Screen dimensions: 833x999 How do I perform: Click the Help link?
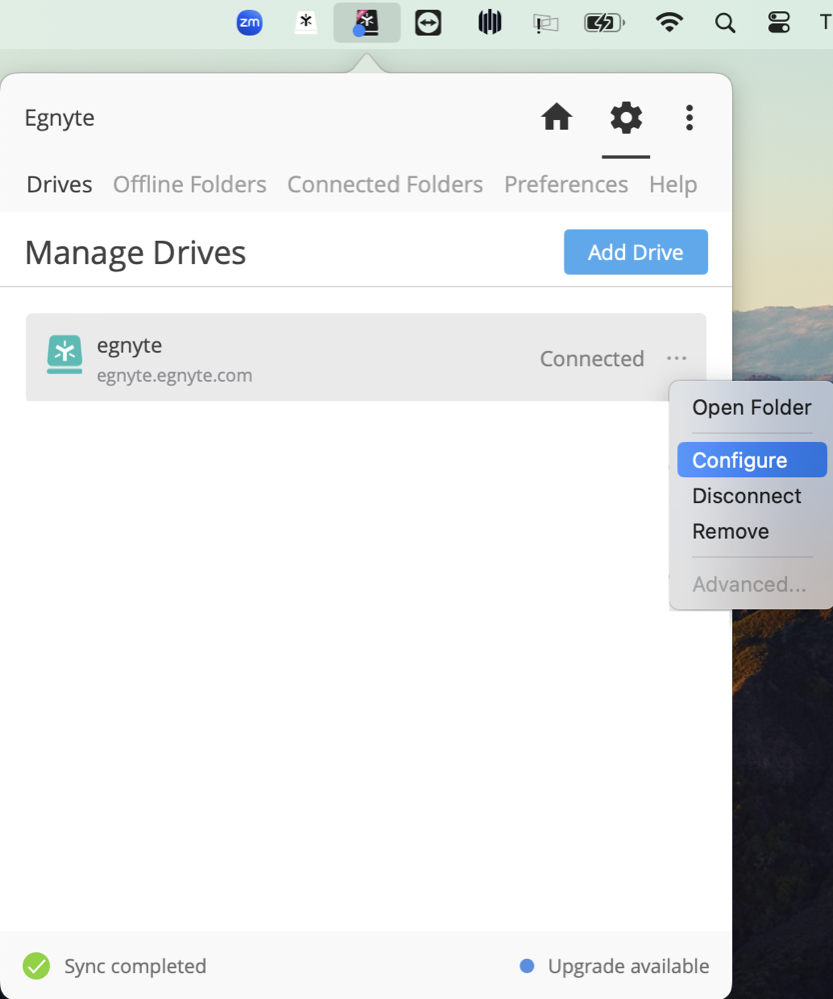click(673, 184)
